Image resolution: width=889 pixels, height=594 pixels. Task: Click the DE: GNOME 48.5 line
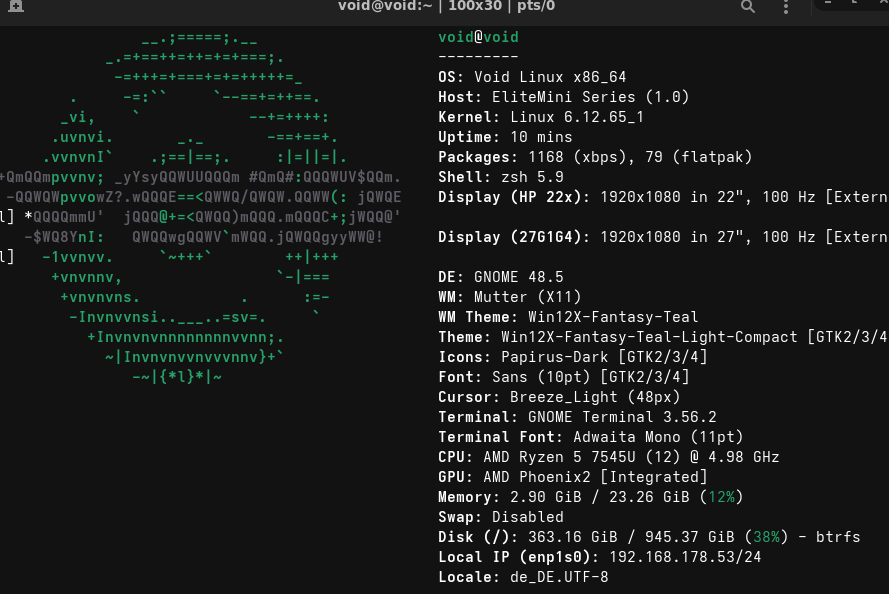(x=501, y=277)
